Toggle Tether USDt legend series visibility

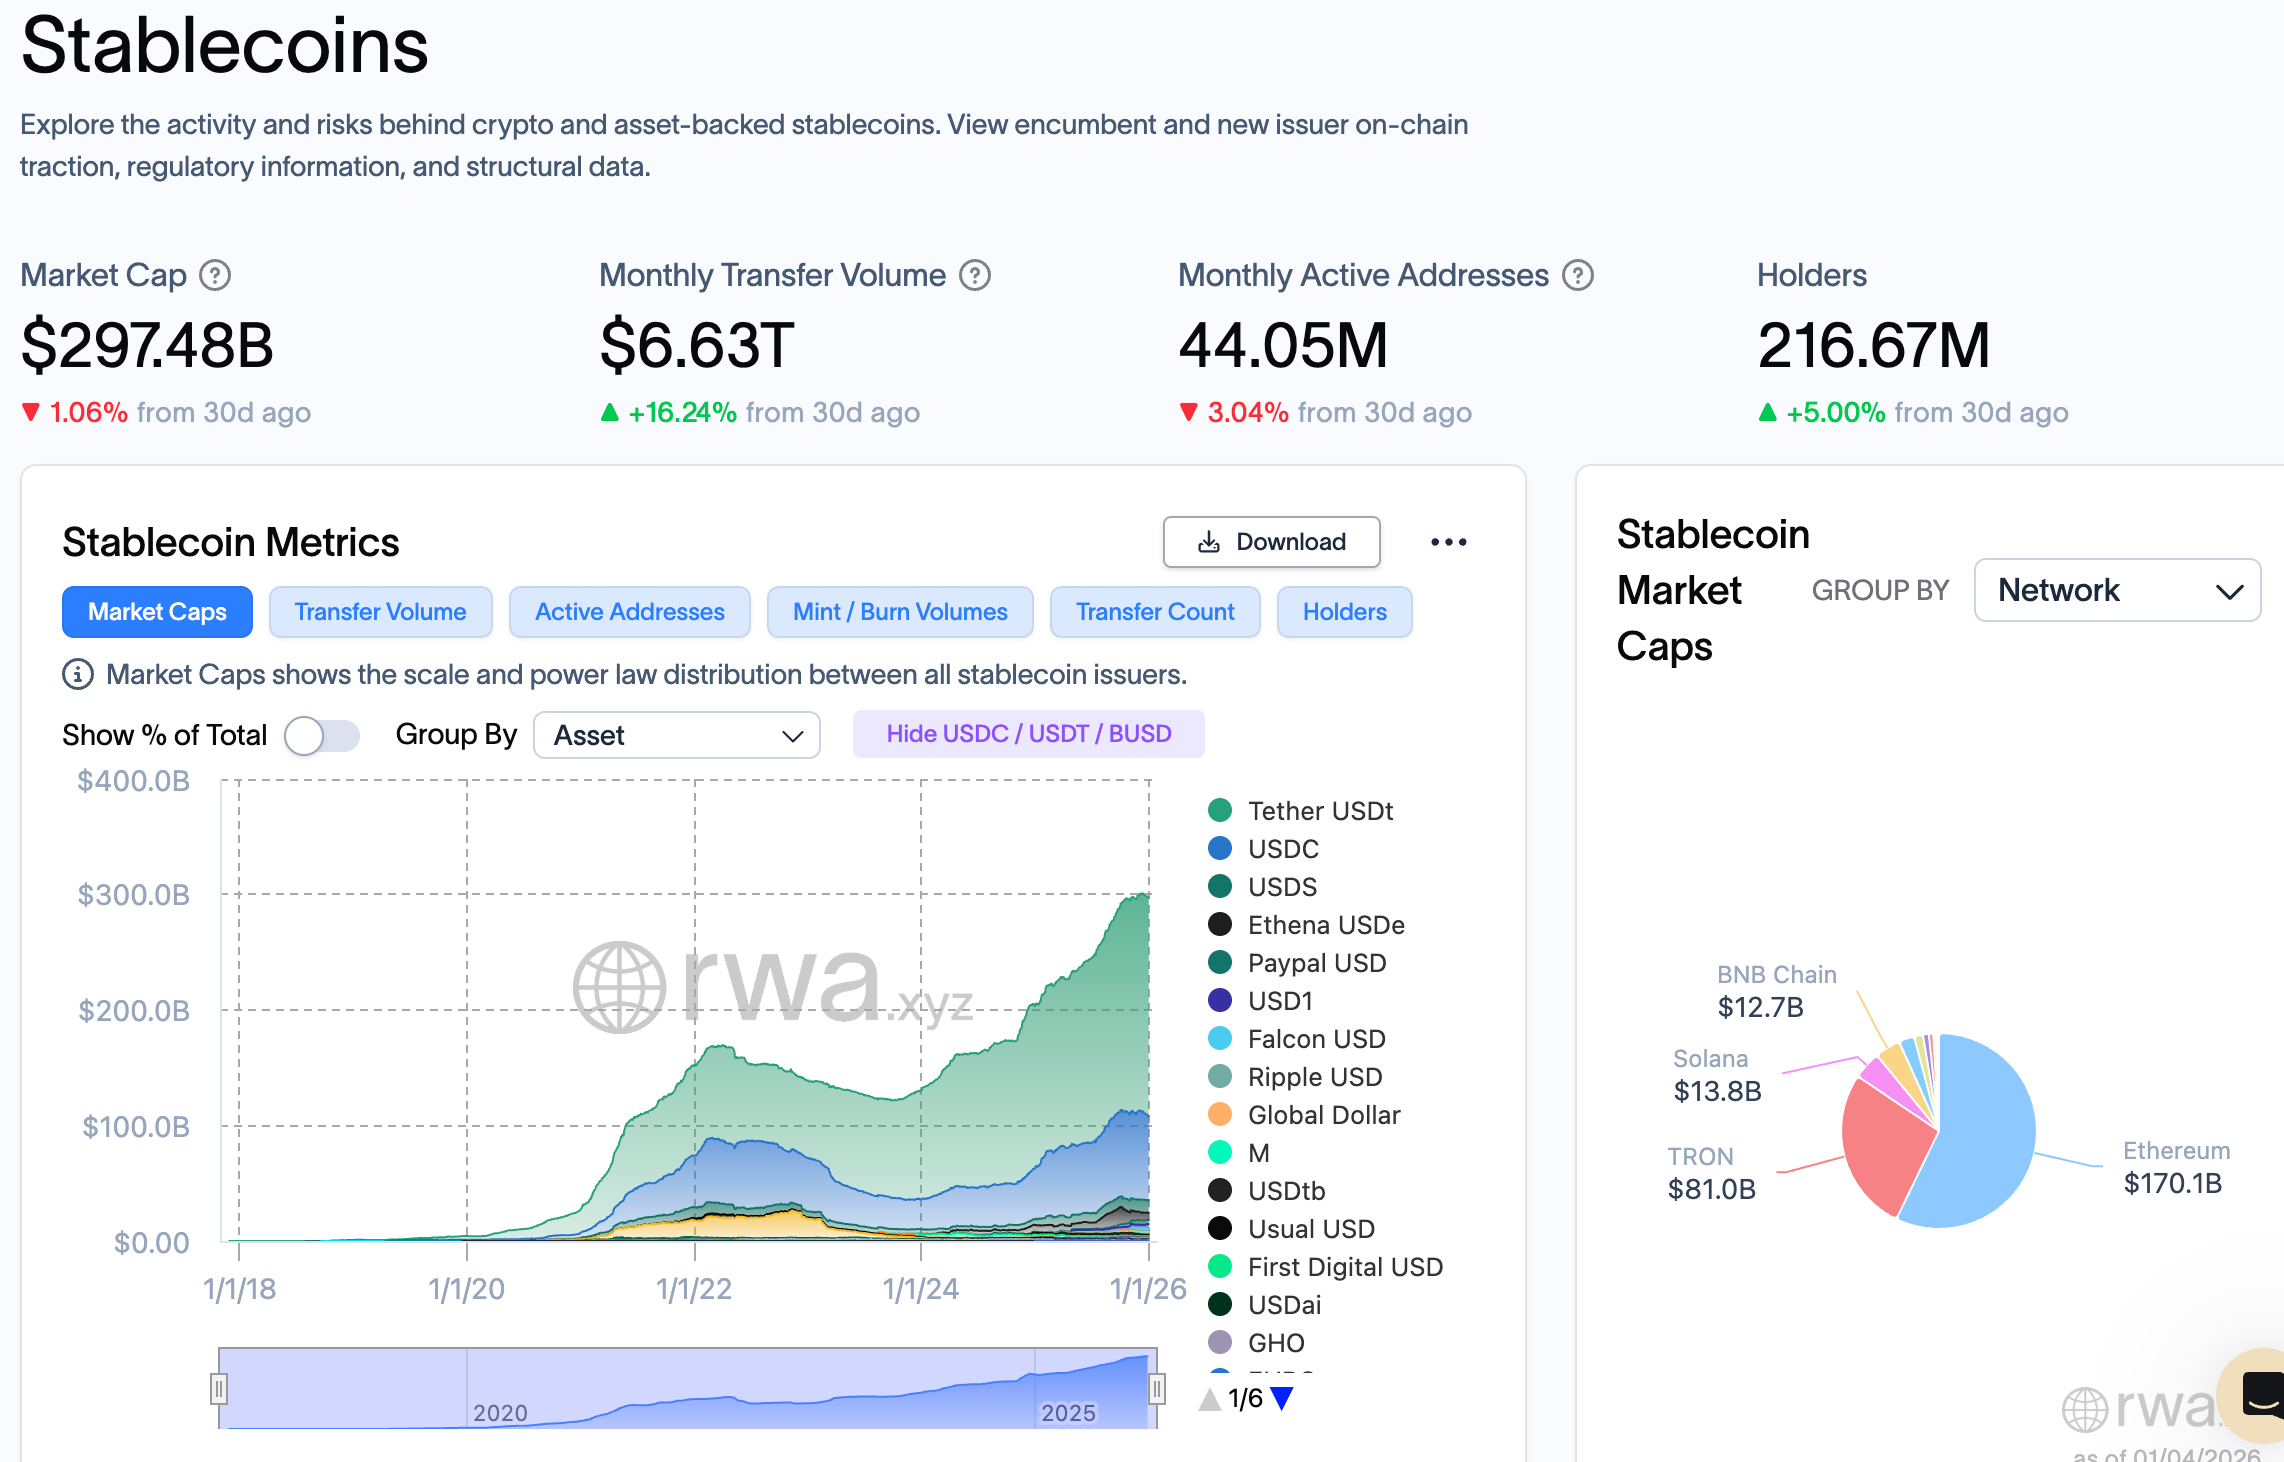tap(1220, 810)
